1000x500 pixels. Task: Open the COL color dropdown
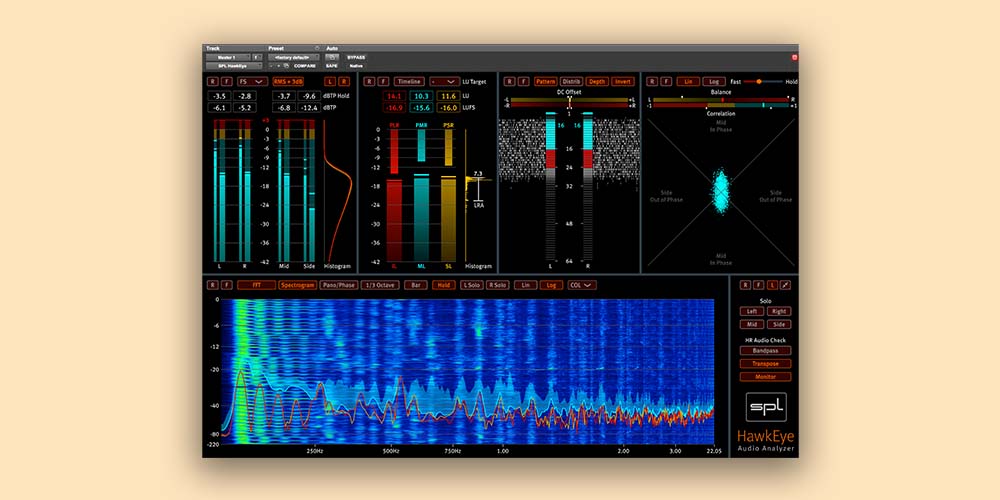pos(581,285)
